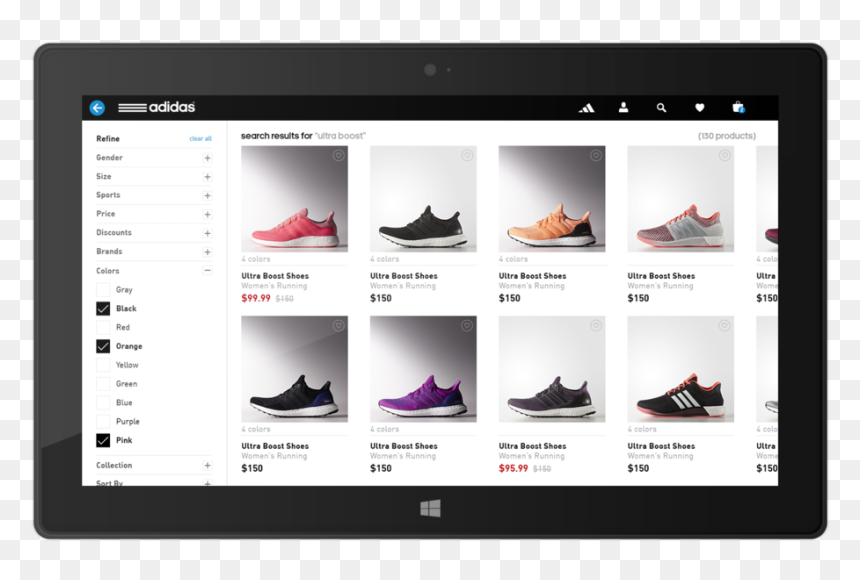The height and width of the screenshot is (580, 860).
Task: Favorite the black-blue shoe in bottom row
Action: pyautogui.click(x=338, y=325)
